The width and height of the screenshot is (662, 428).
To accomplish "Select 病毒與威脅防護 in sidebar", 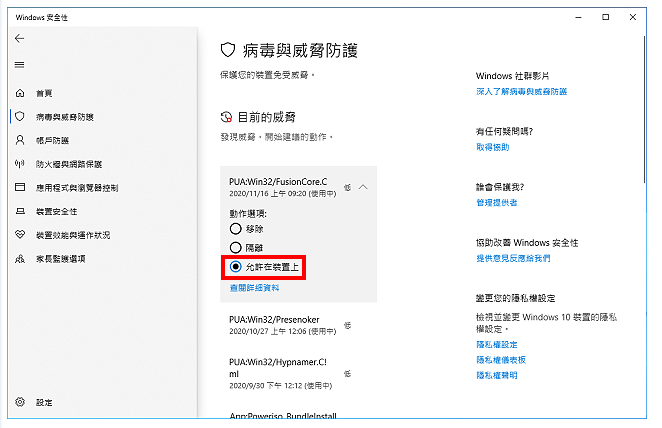I will [x=65, y=117].
